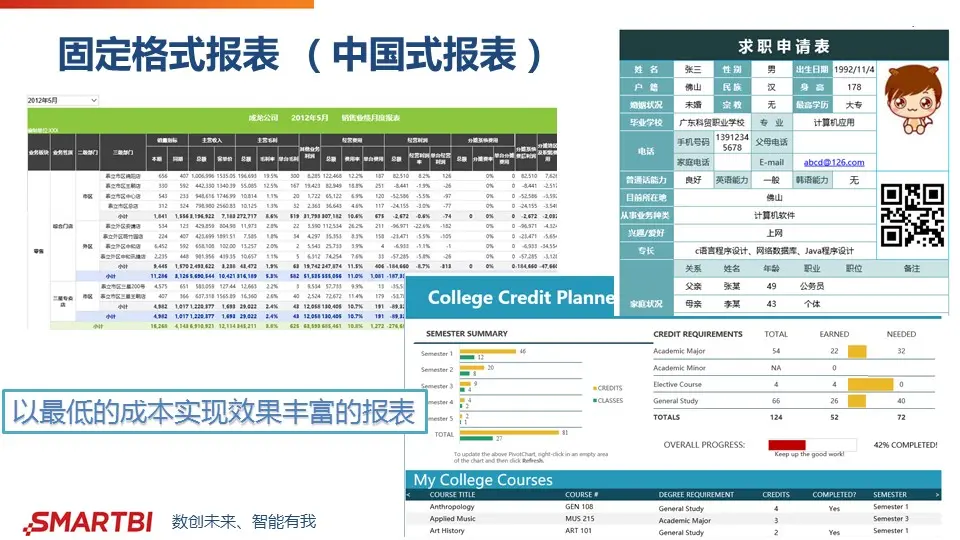This screenshot has width=960, height=540.
Task: Click the SMARTBI logo
Action: pos(87,522)
